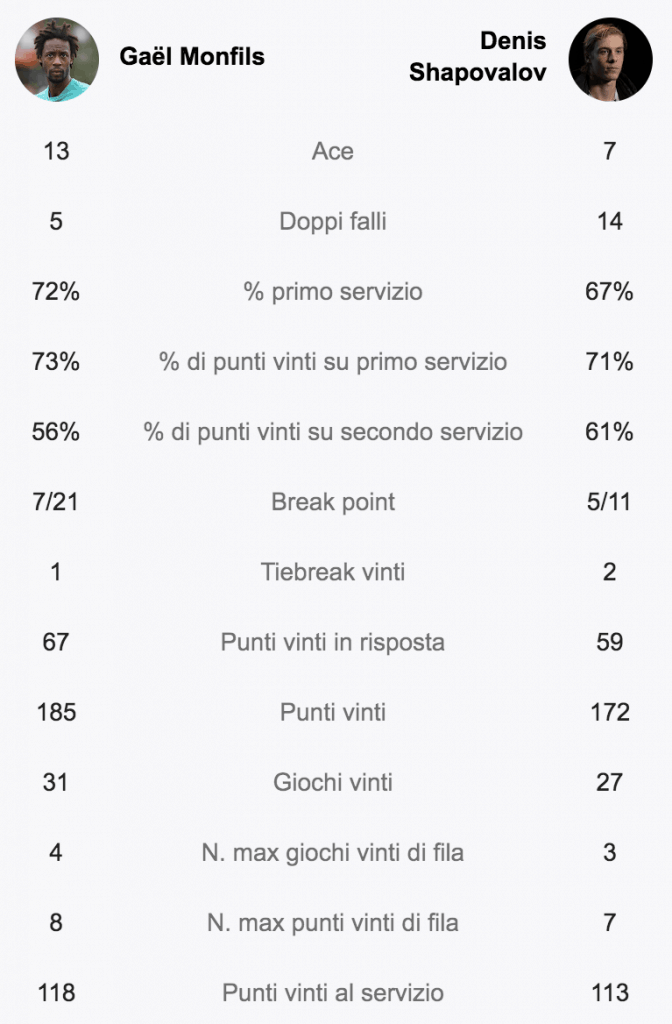Click Monfils' 7/21 break point value
Viewport: 672px width, 1024px height.
(56, 502)
